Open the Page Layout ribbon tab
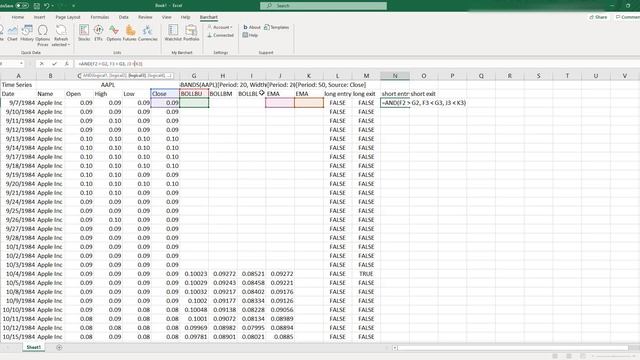This screenshot has height=360, width=640. click(x=68, y=17)
